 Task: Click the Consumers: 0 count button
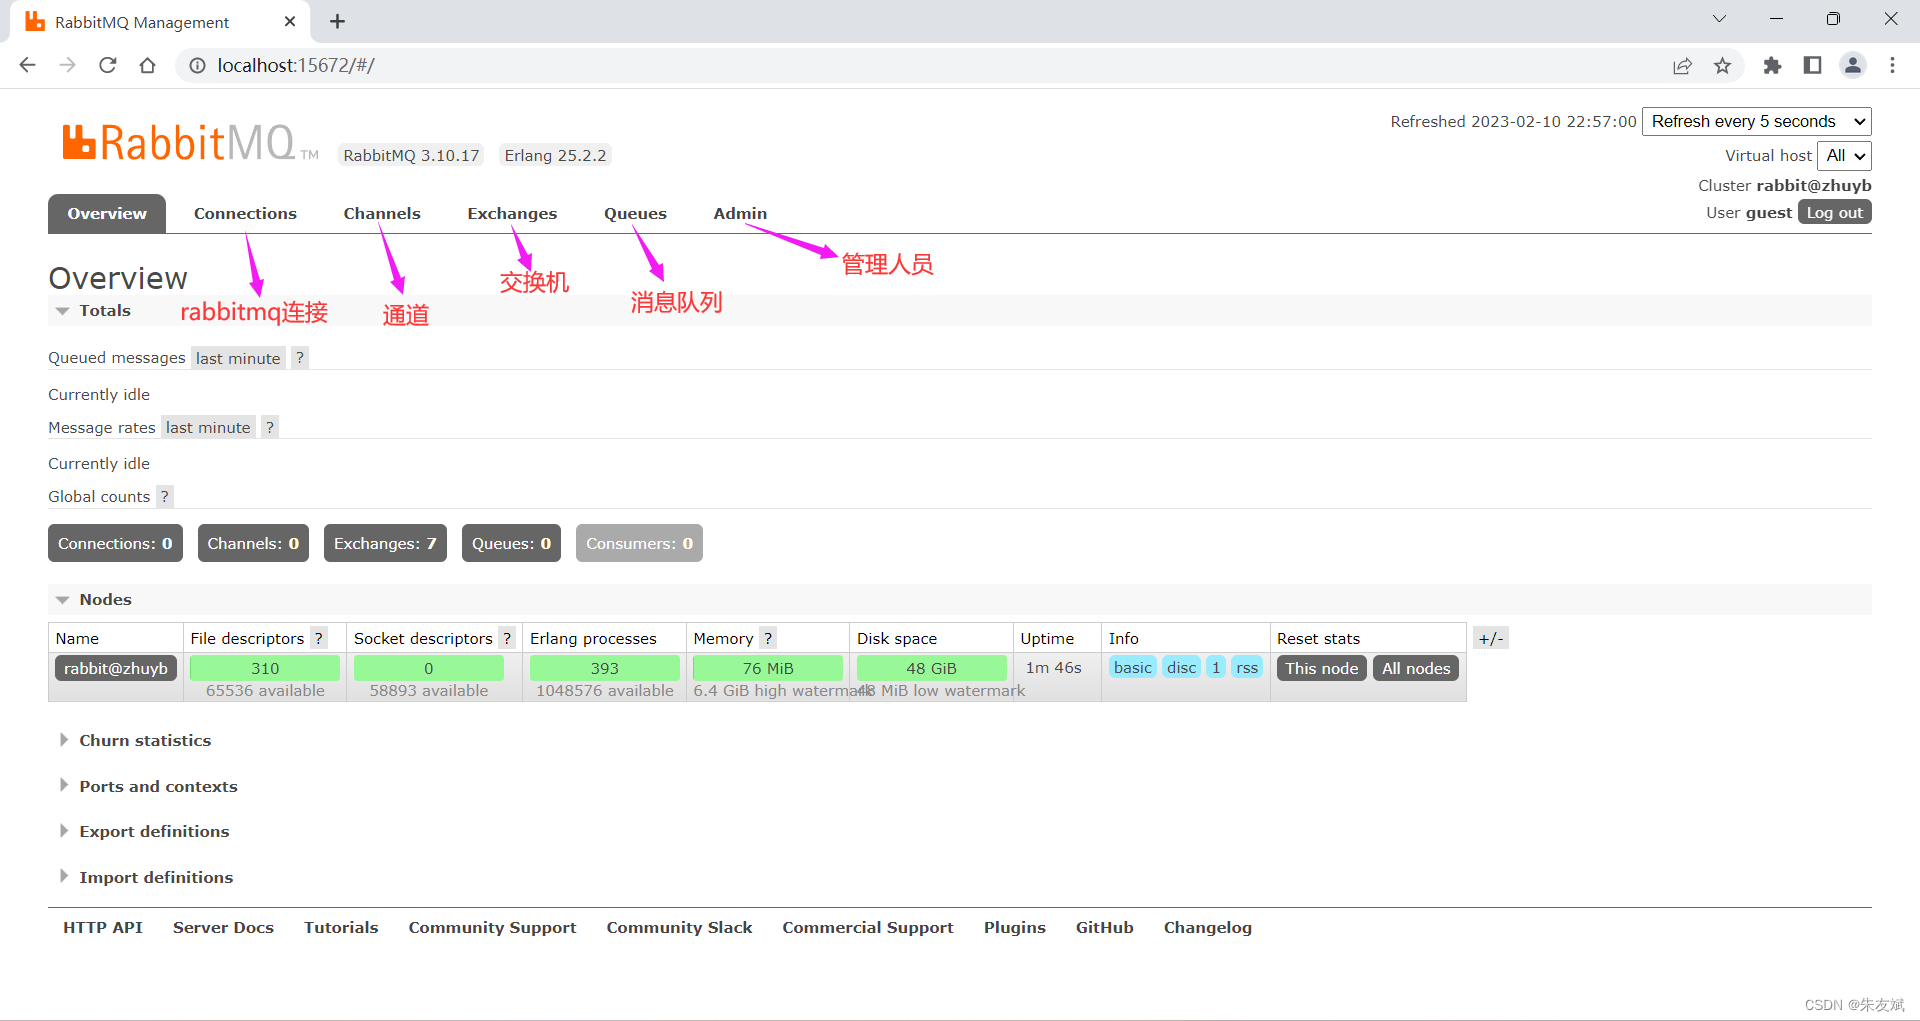point(639,543)
